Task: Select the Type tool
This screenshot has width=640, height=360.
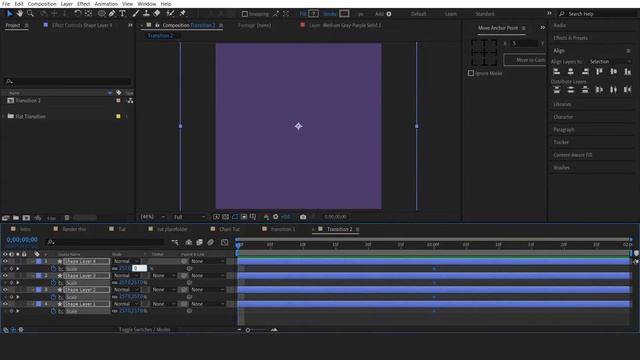Action: [x=122, y=13]
